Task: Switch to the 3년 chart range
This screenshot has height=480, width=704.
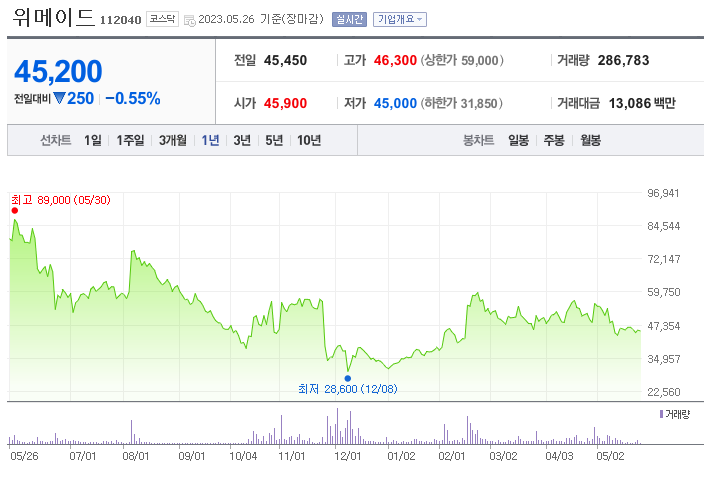Action: click(242, 141)
